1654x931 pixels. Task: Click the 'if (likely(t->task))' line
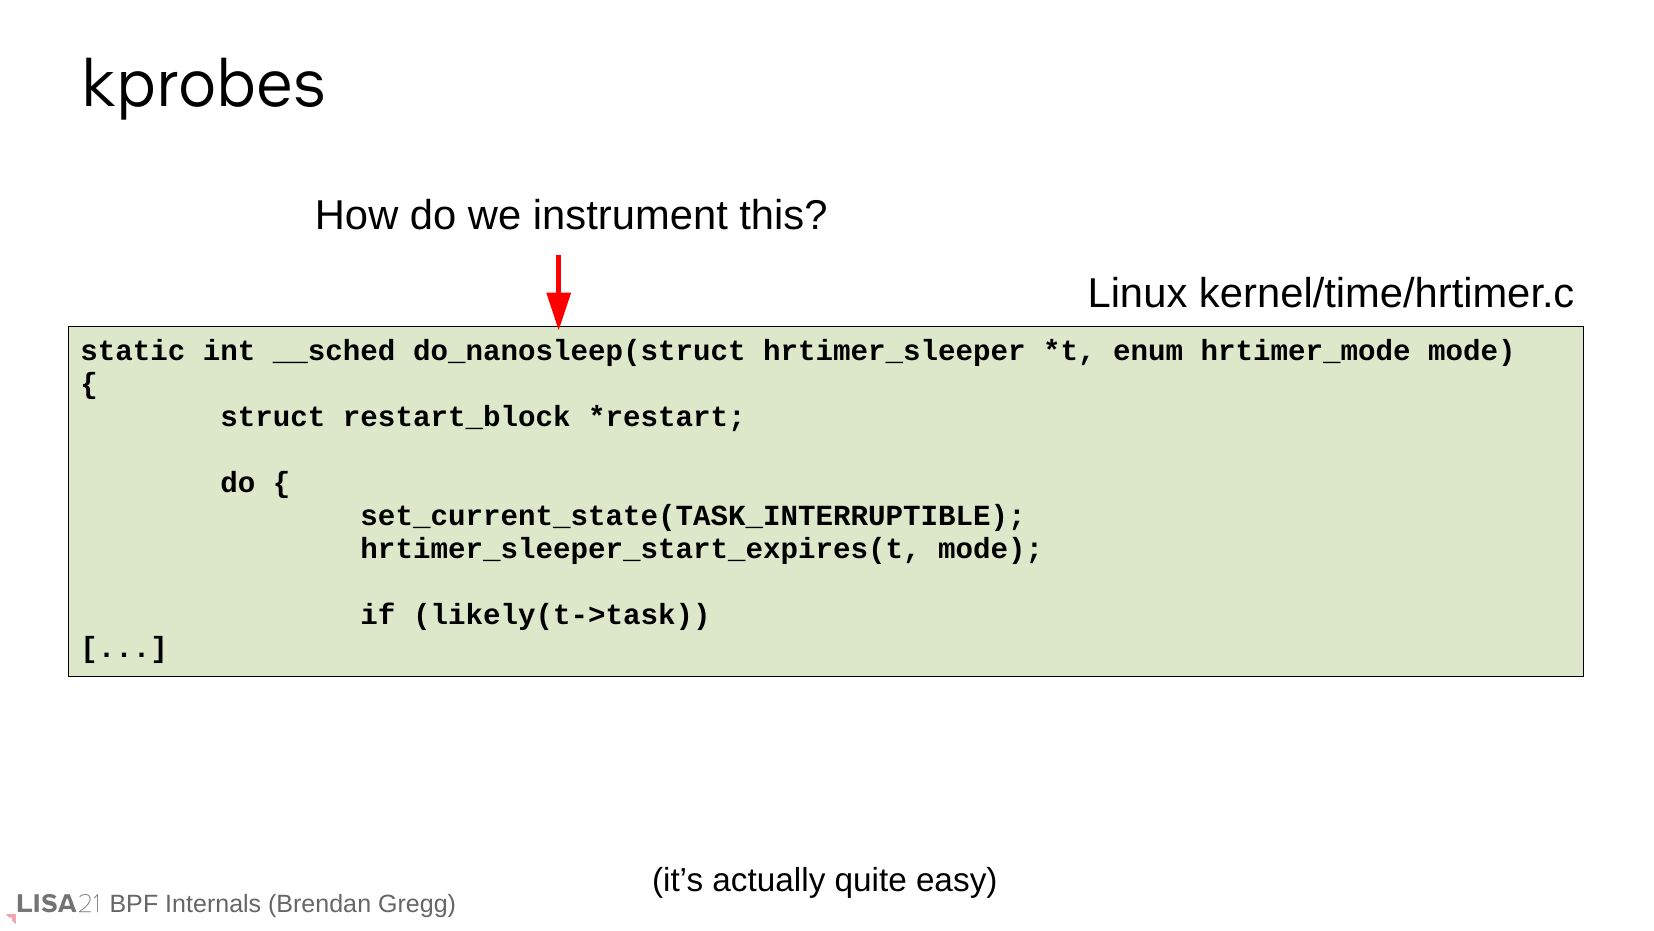(x=534, y=616)
